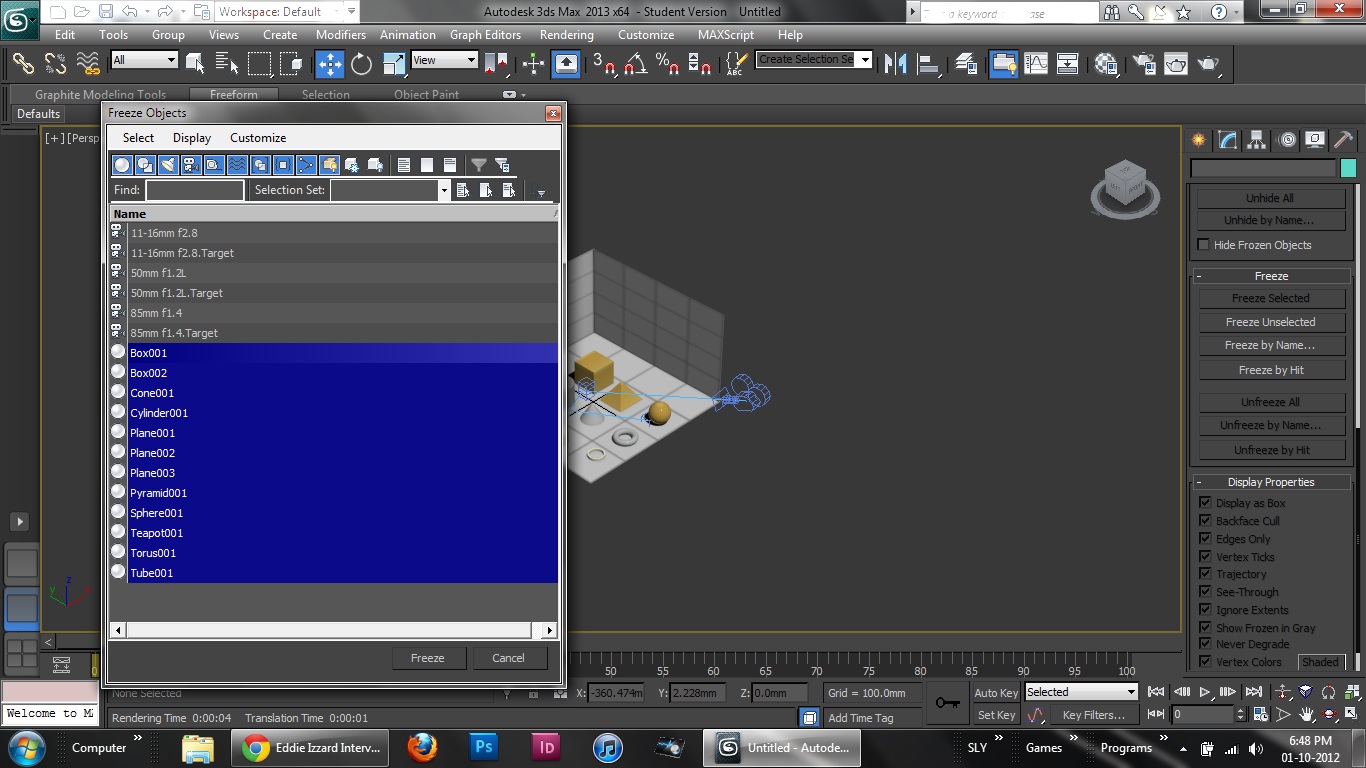Toggle Display Lights filter in Freeze Objects

coord(168,165)
